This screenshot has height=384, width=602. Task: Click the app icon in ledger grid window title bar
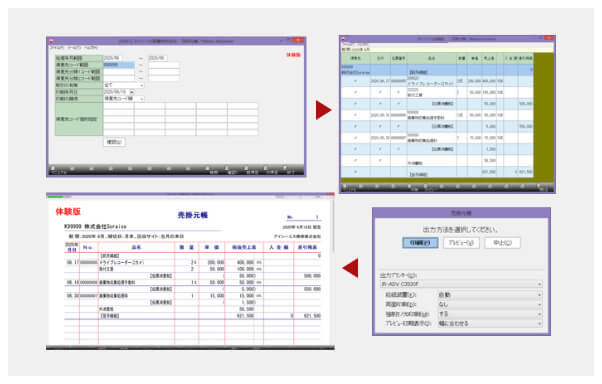pos(344,39)
